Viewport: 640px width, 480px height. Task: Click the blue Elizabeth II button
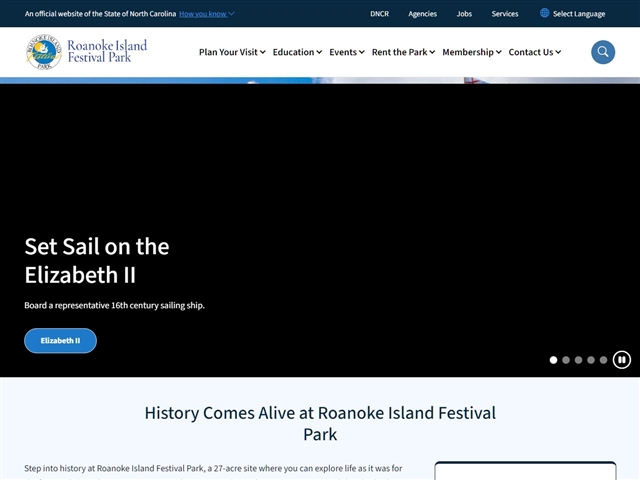[60, 340]
